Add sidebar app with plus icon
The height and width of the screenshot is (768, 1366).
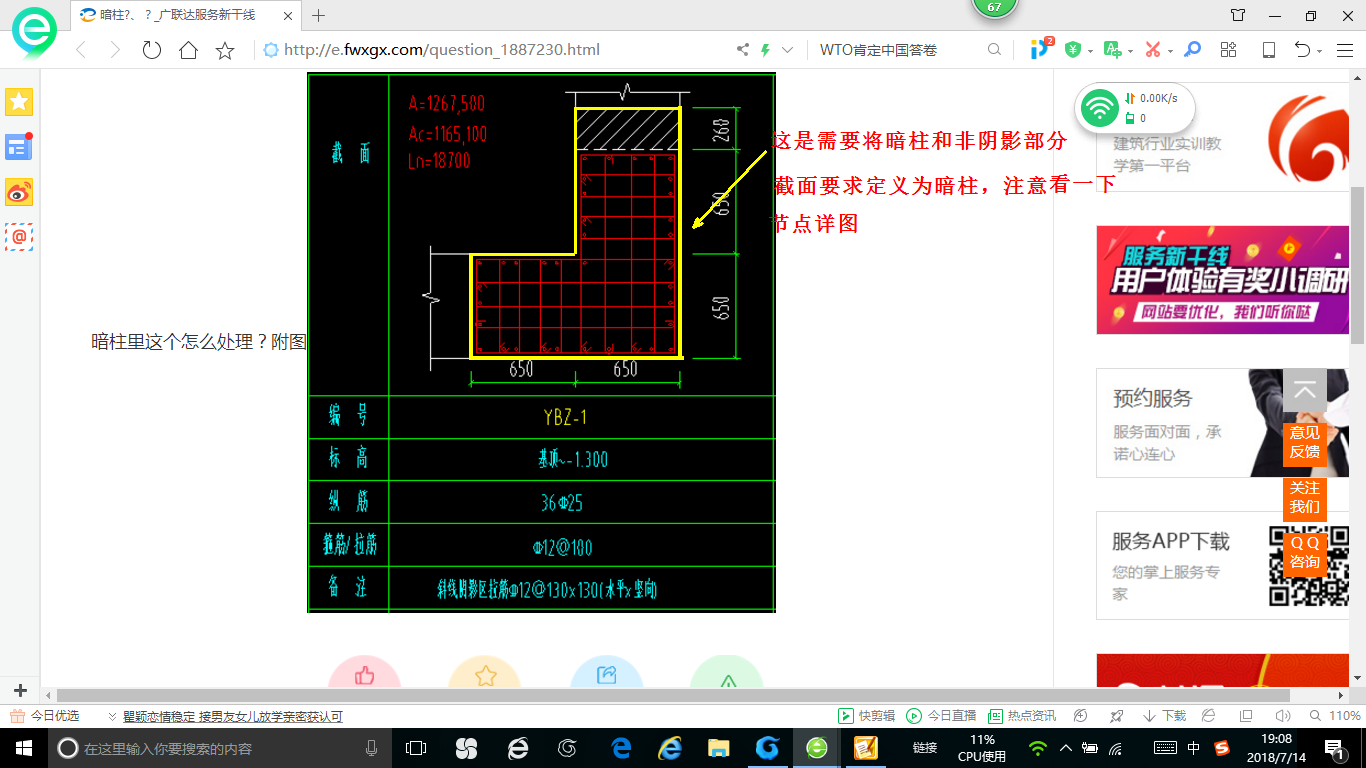[x=20, y=691]
